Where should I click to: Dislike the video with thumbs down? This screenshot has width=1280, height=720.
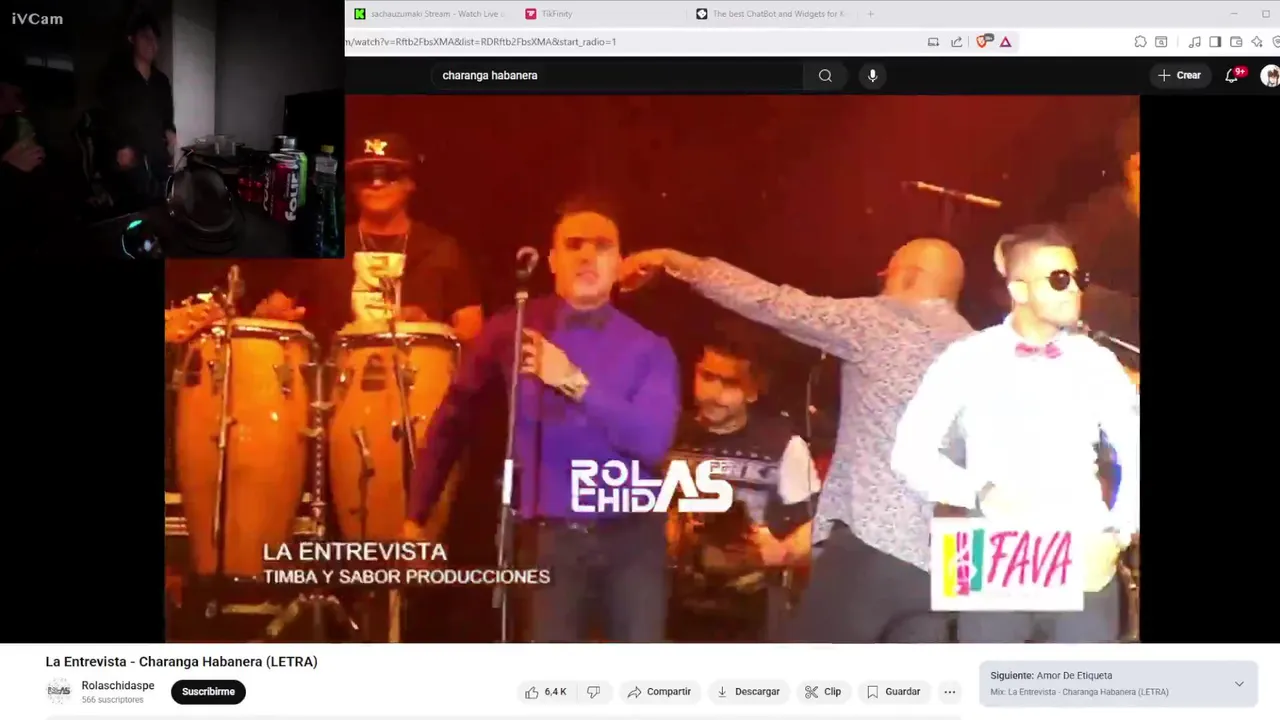click(x=593, y=692)
